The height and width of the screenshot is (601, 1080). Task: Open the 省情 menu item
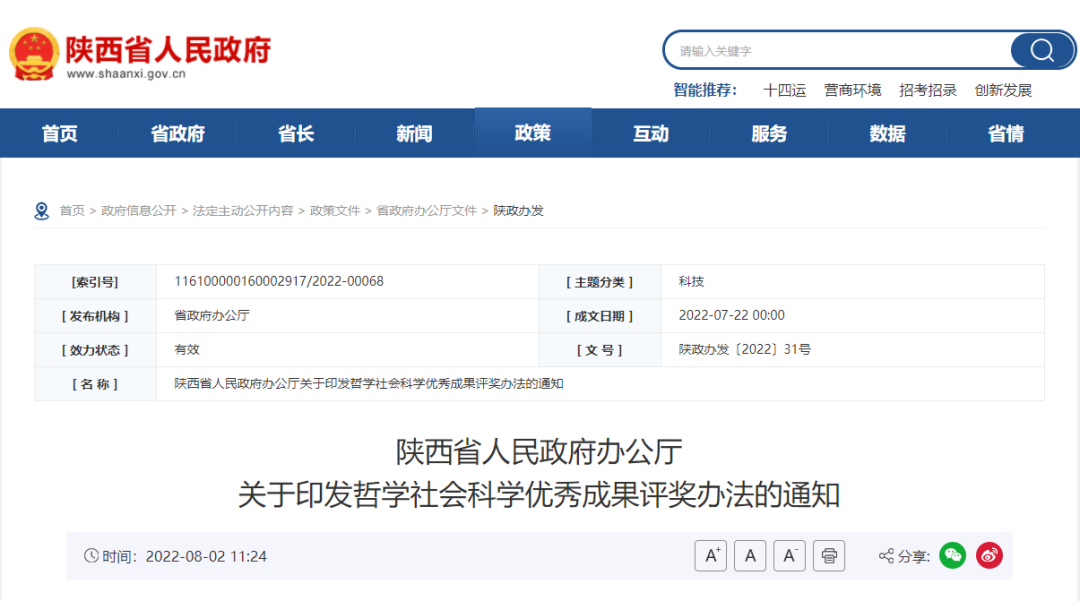click(1004, 132)
